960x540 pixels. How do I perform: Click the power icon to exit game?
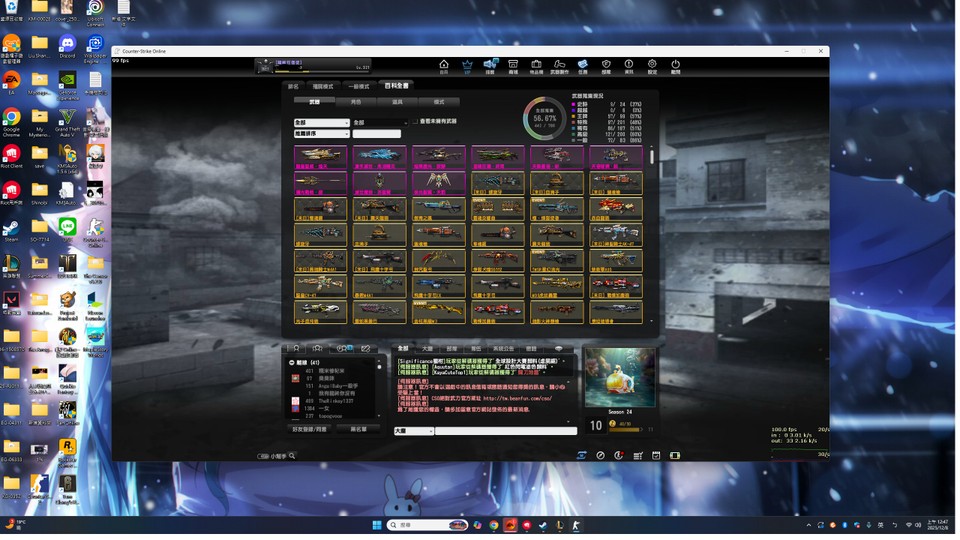[x=676, y=65]
